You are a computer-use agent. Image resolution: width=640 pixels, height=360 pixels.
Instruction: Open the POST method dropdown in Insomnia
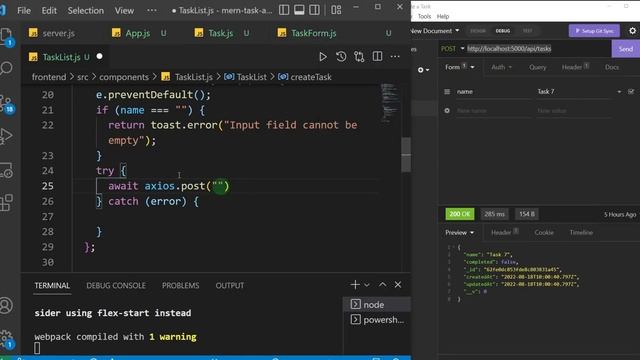point(452,49)
